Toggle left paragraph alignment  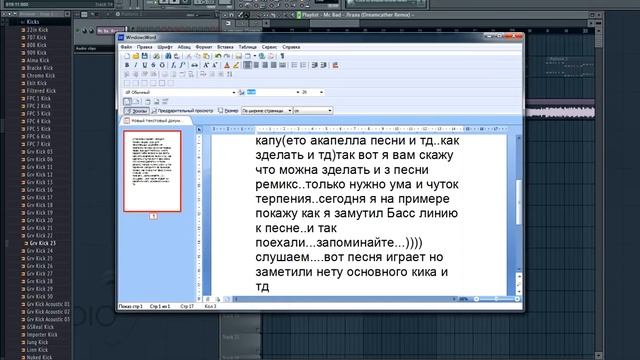coord(247,65)
